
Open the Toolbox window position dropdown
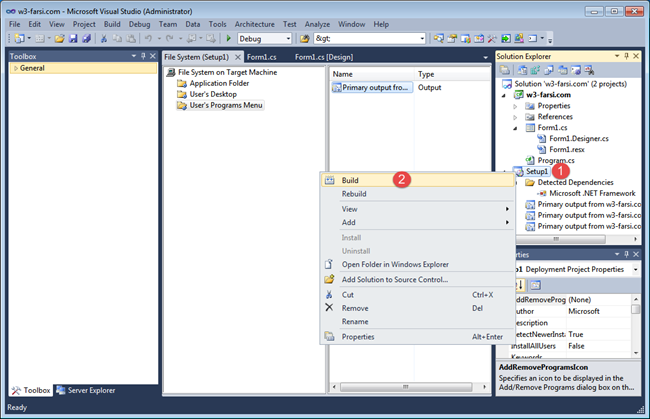coord(133,56)
